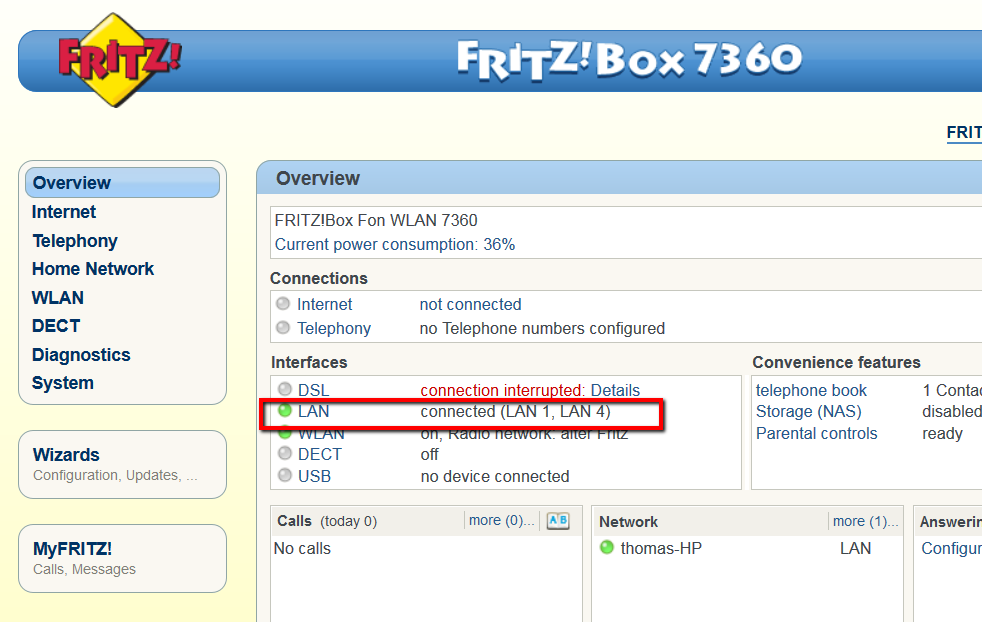982x622 pixels.
Task: Click the 'off' DECT status text
Action: click(430, 454)
